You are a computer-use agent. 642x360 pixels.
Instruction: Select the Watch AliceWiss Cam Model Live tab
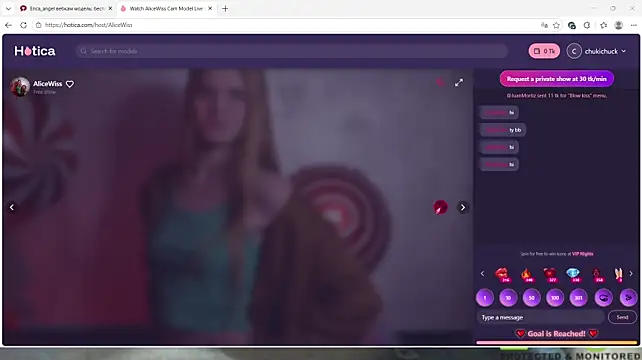point(166,8)
